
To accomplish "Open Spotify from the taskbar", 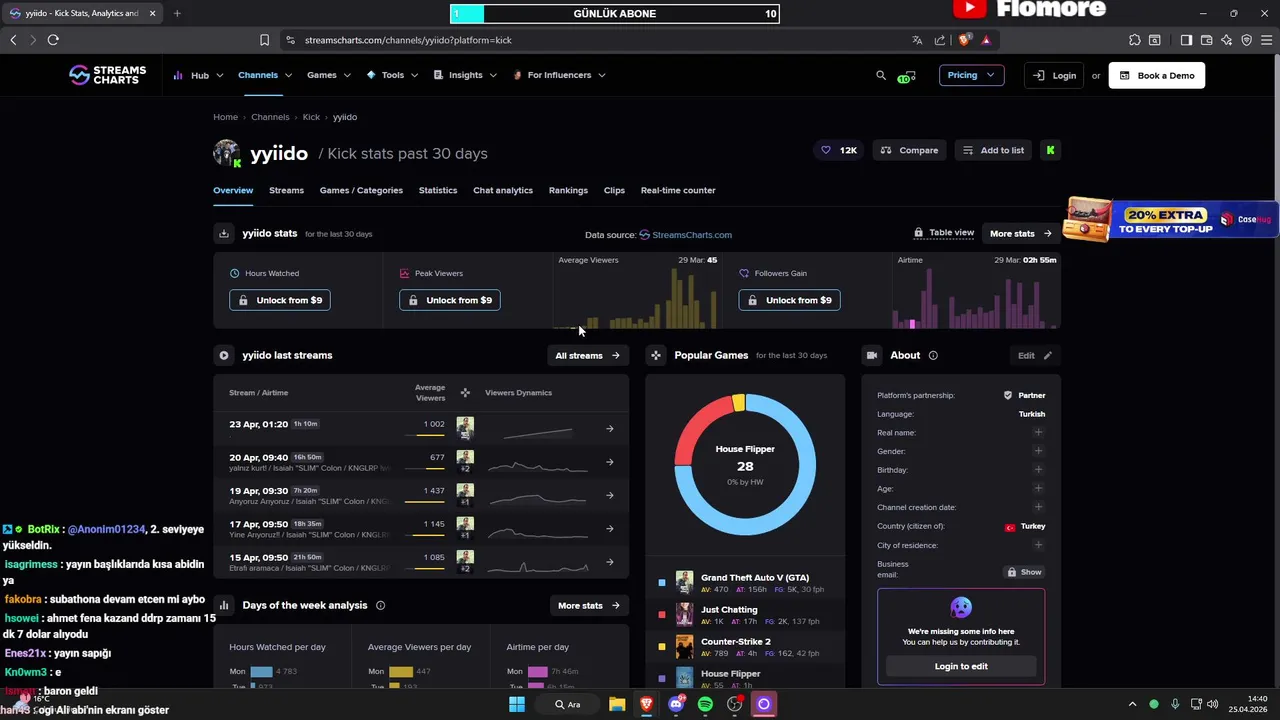I will click(x=705, y=704).
